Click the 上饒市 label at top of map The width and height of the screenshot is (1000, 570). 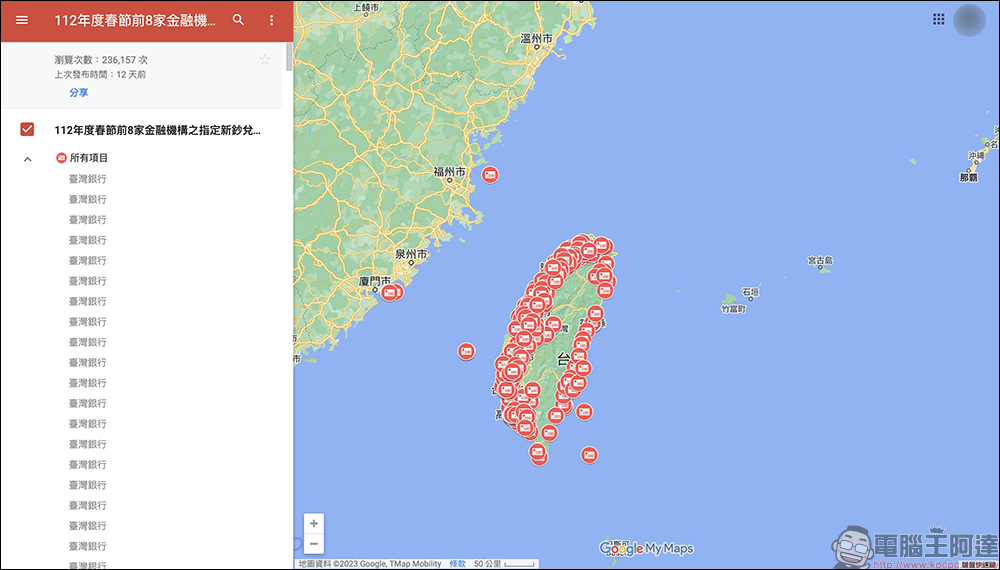tap(366, 8)
